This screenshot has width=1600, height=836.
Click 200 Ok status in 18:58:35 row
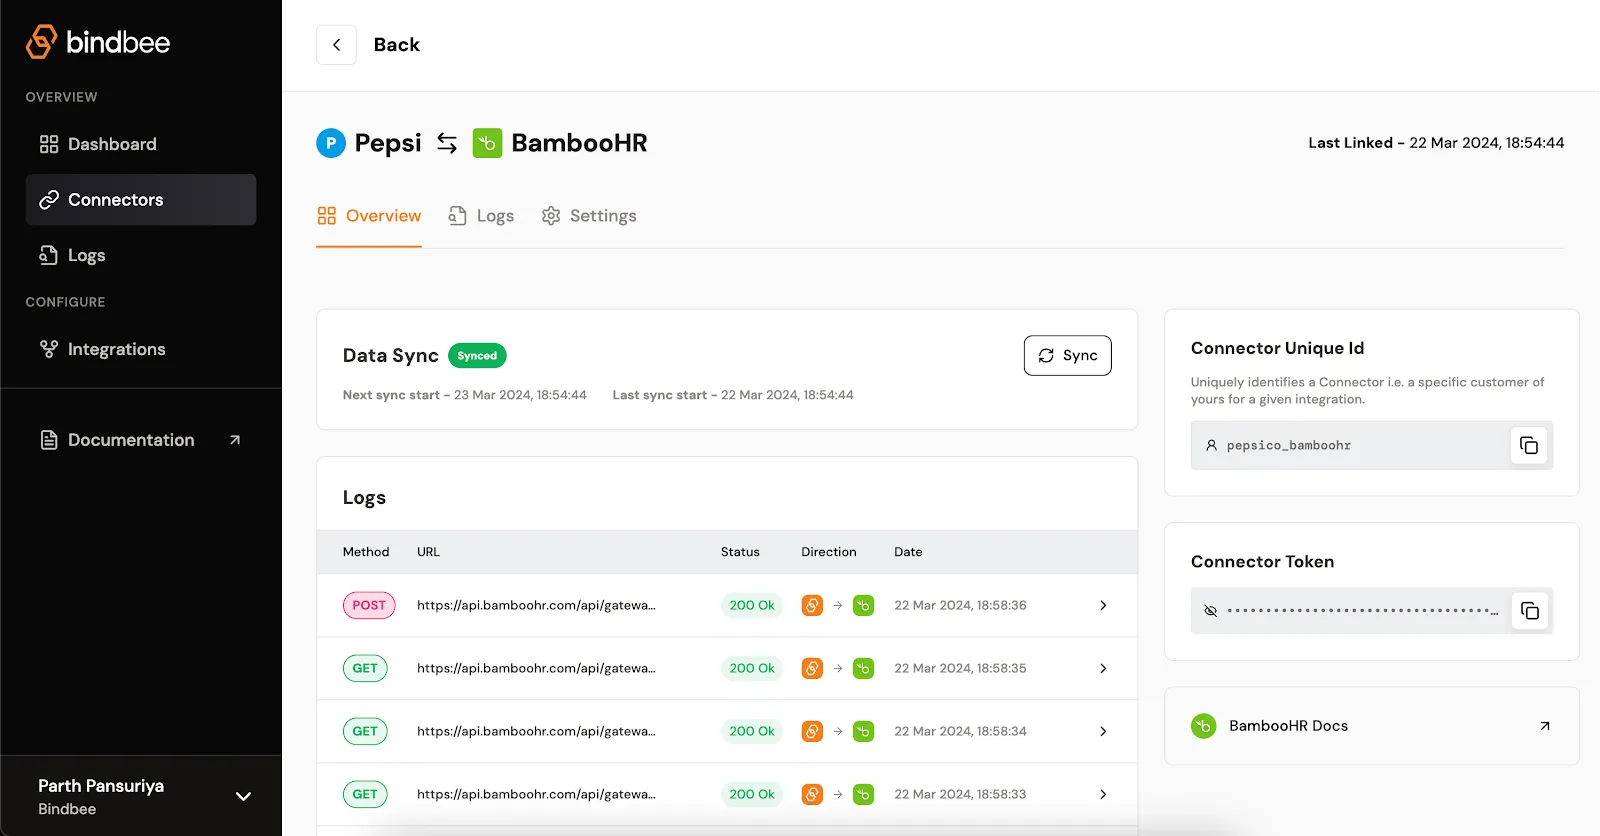[x=752, y=668]
